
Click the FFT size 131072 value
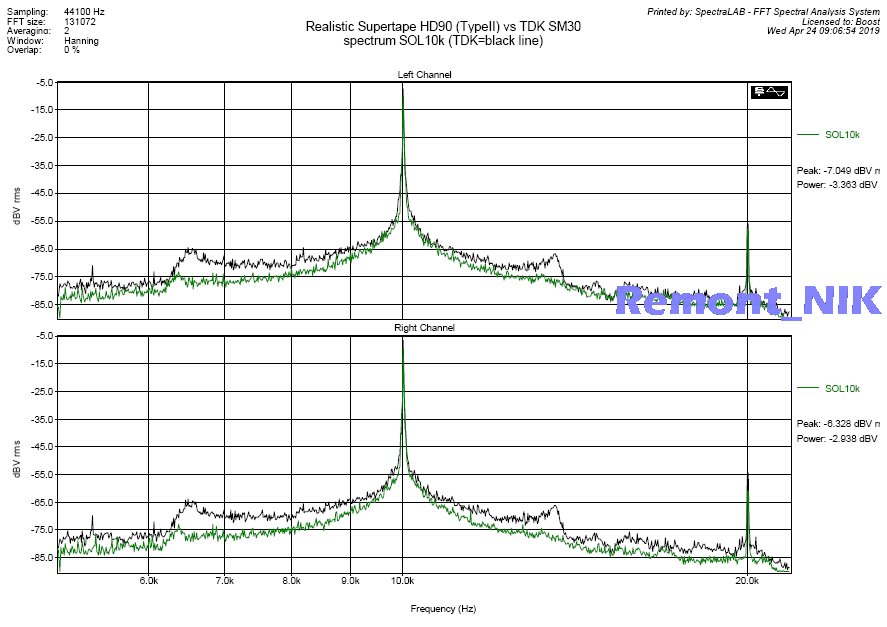pyautogui.click(x=80, y=21)
